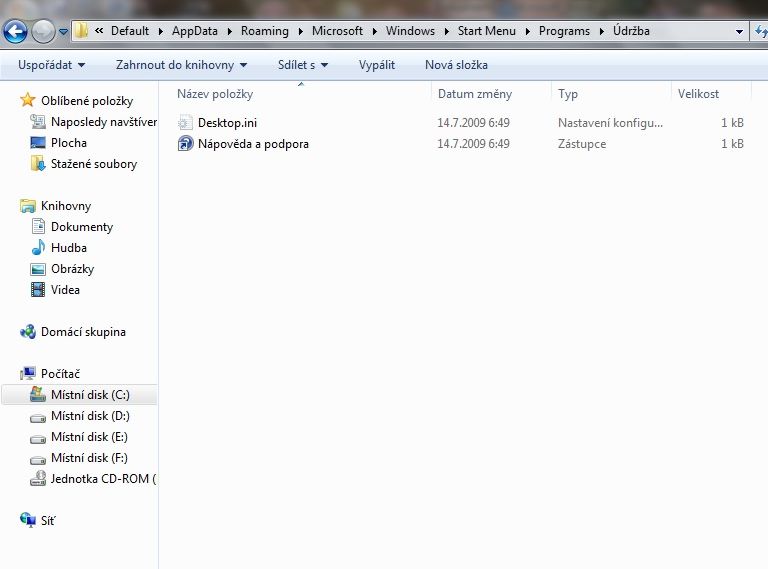Click the refresh icon beside address bar
This screenshot has width=768, height=569.
point(761,31)
